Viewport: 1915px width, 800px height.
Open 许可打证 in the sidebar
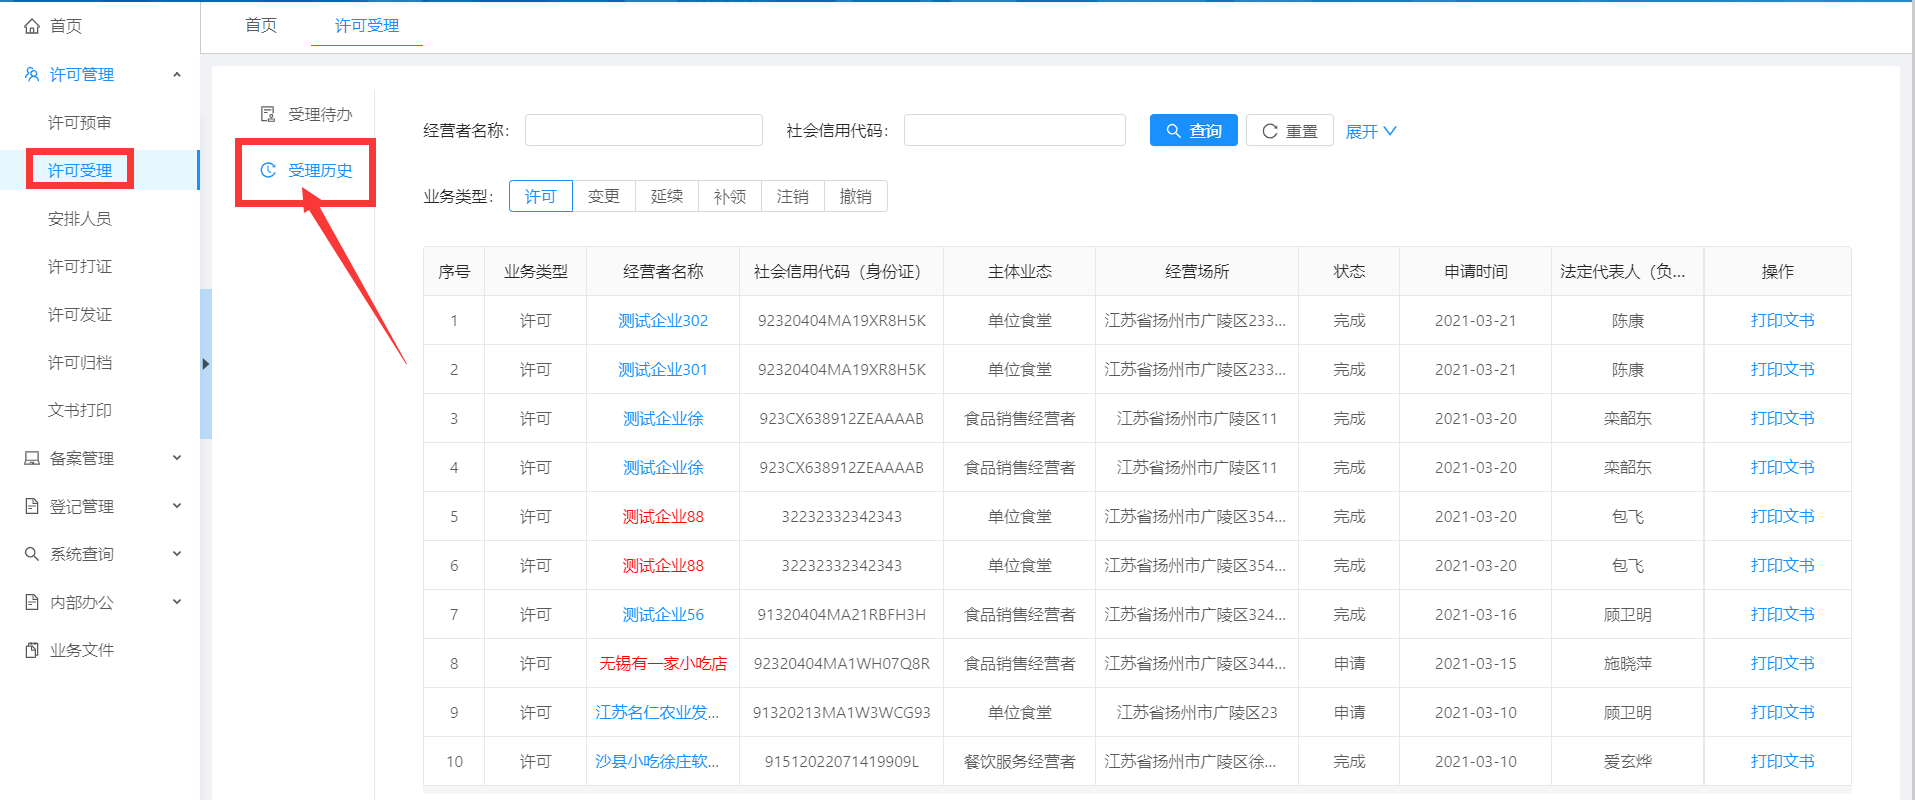(x=80, y=267)
